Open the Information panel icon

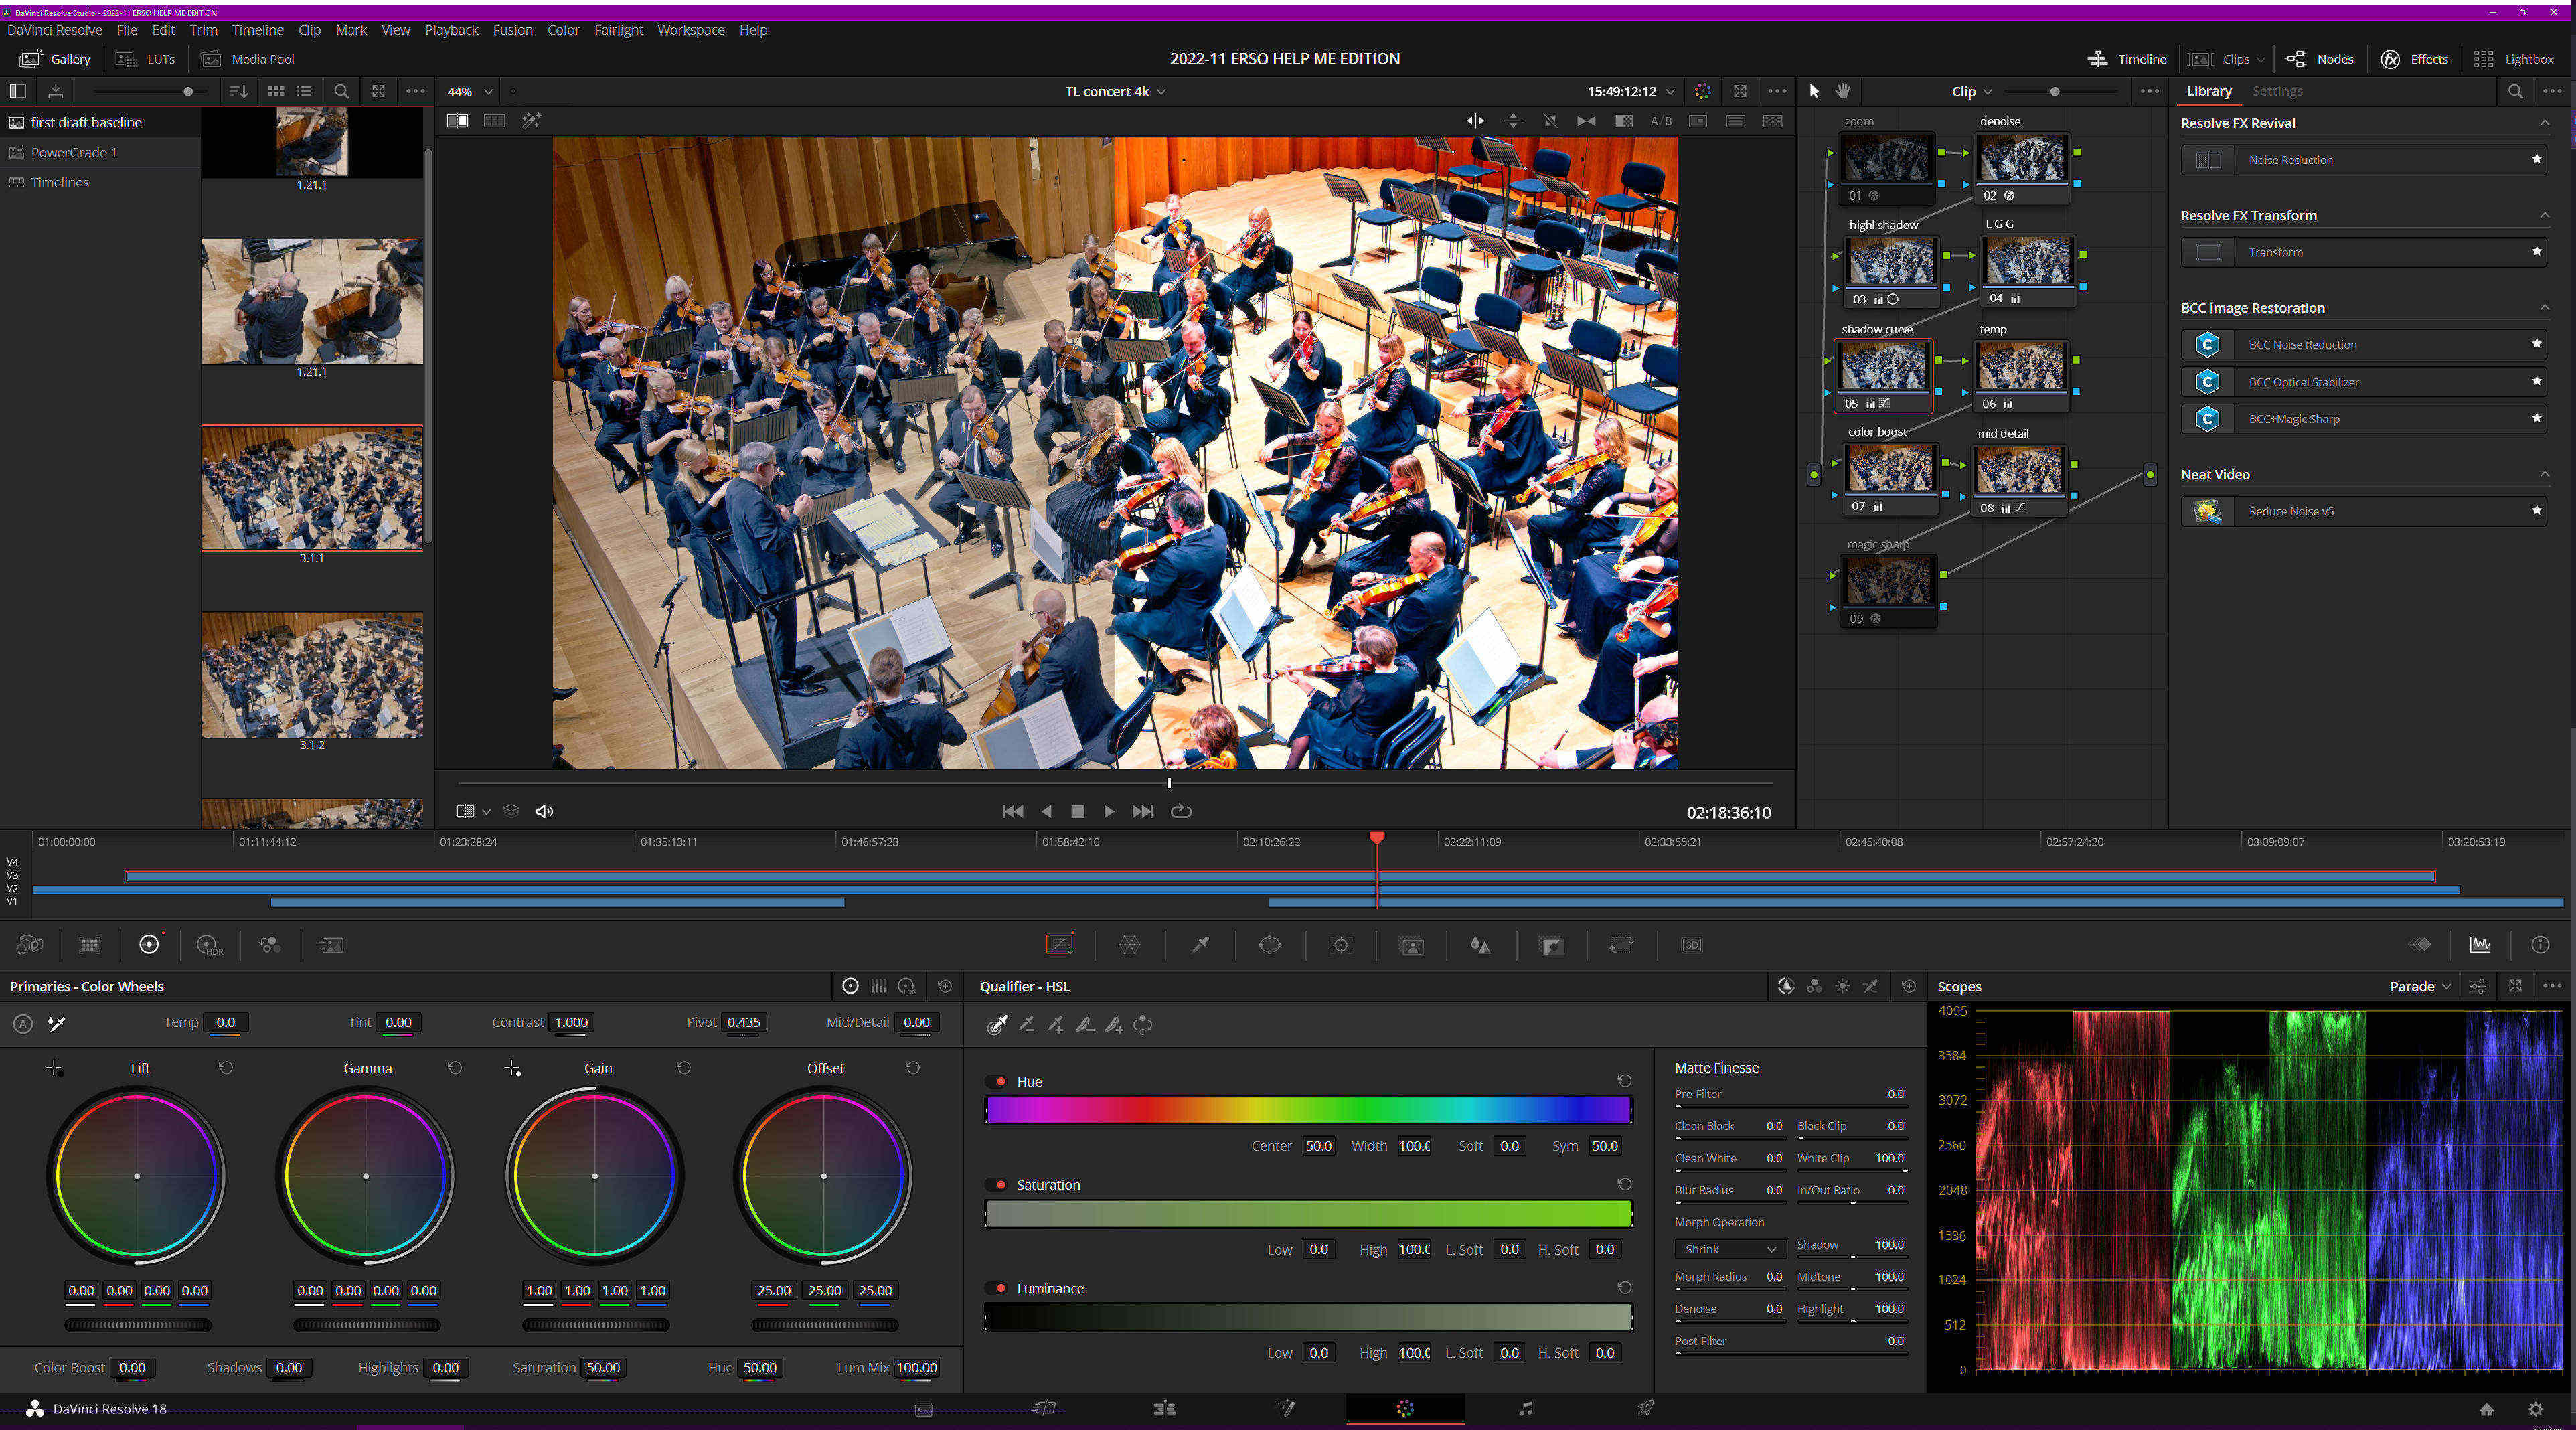point(2540,945)
